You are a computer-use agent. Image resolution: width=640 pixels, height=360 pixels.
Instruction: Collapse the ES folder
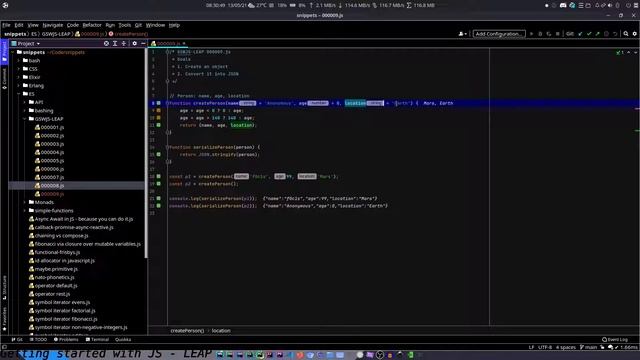pos(19,94)
